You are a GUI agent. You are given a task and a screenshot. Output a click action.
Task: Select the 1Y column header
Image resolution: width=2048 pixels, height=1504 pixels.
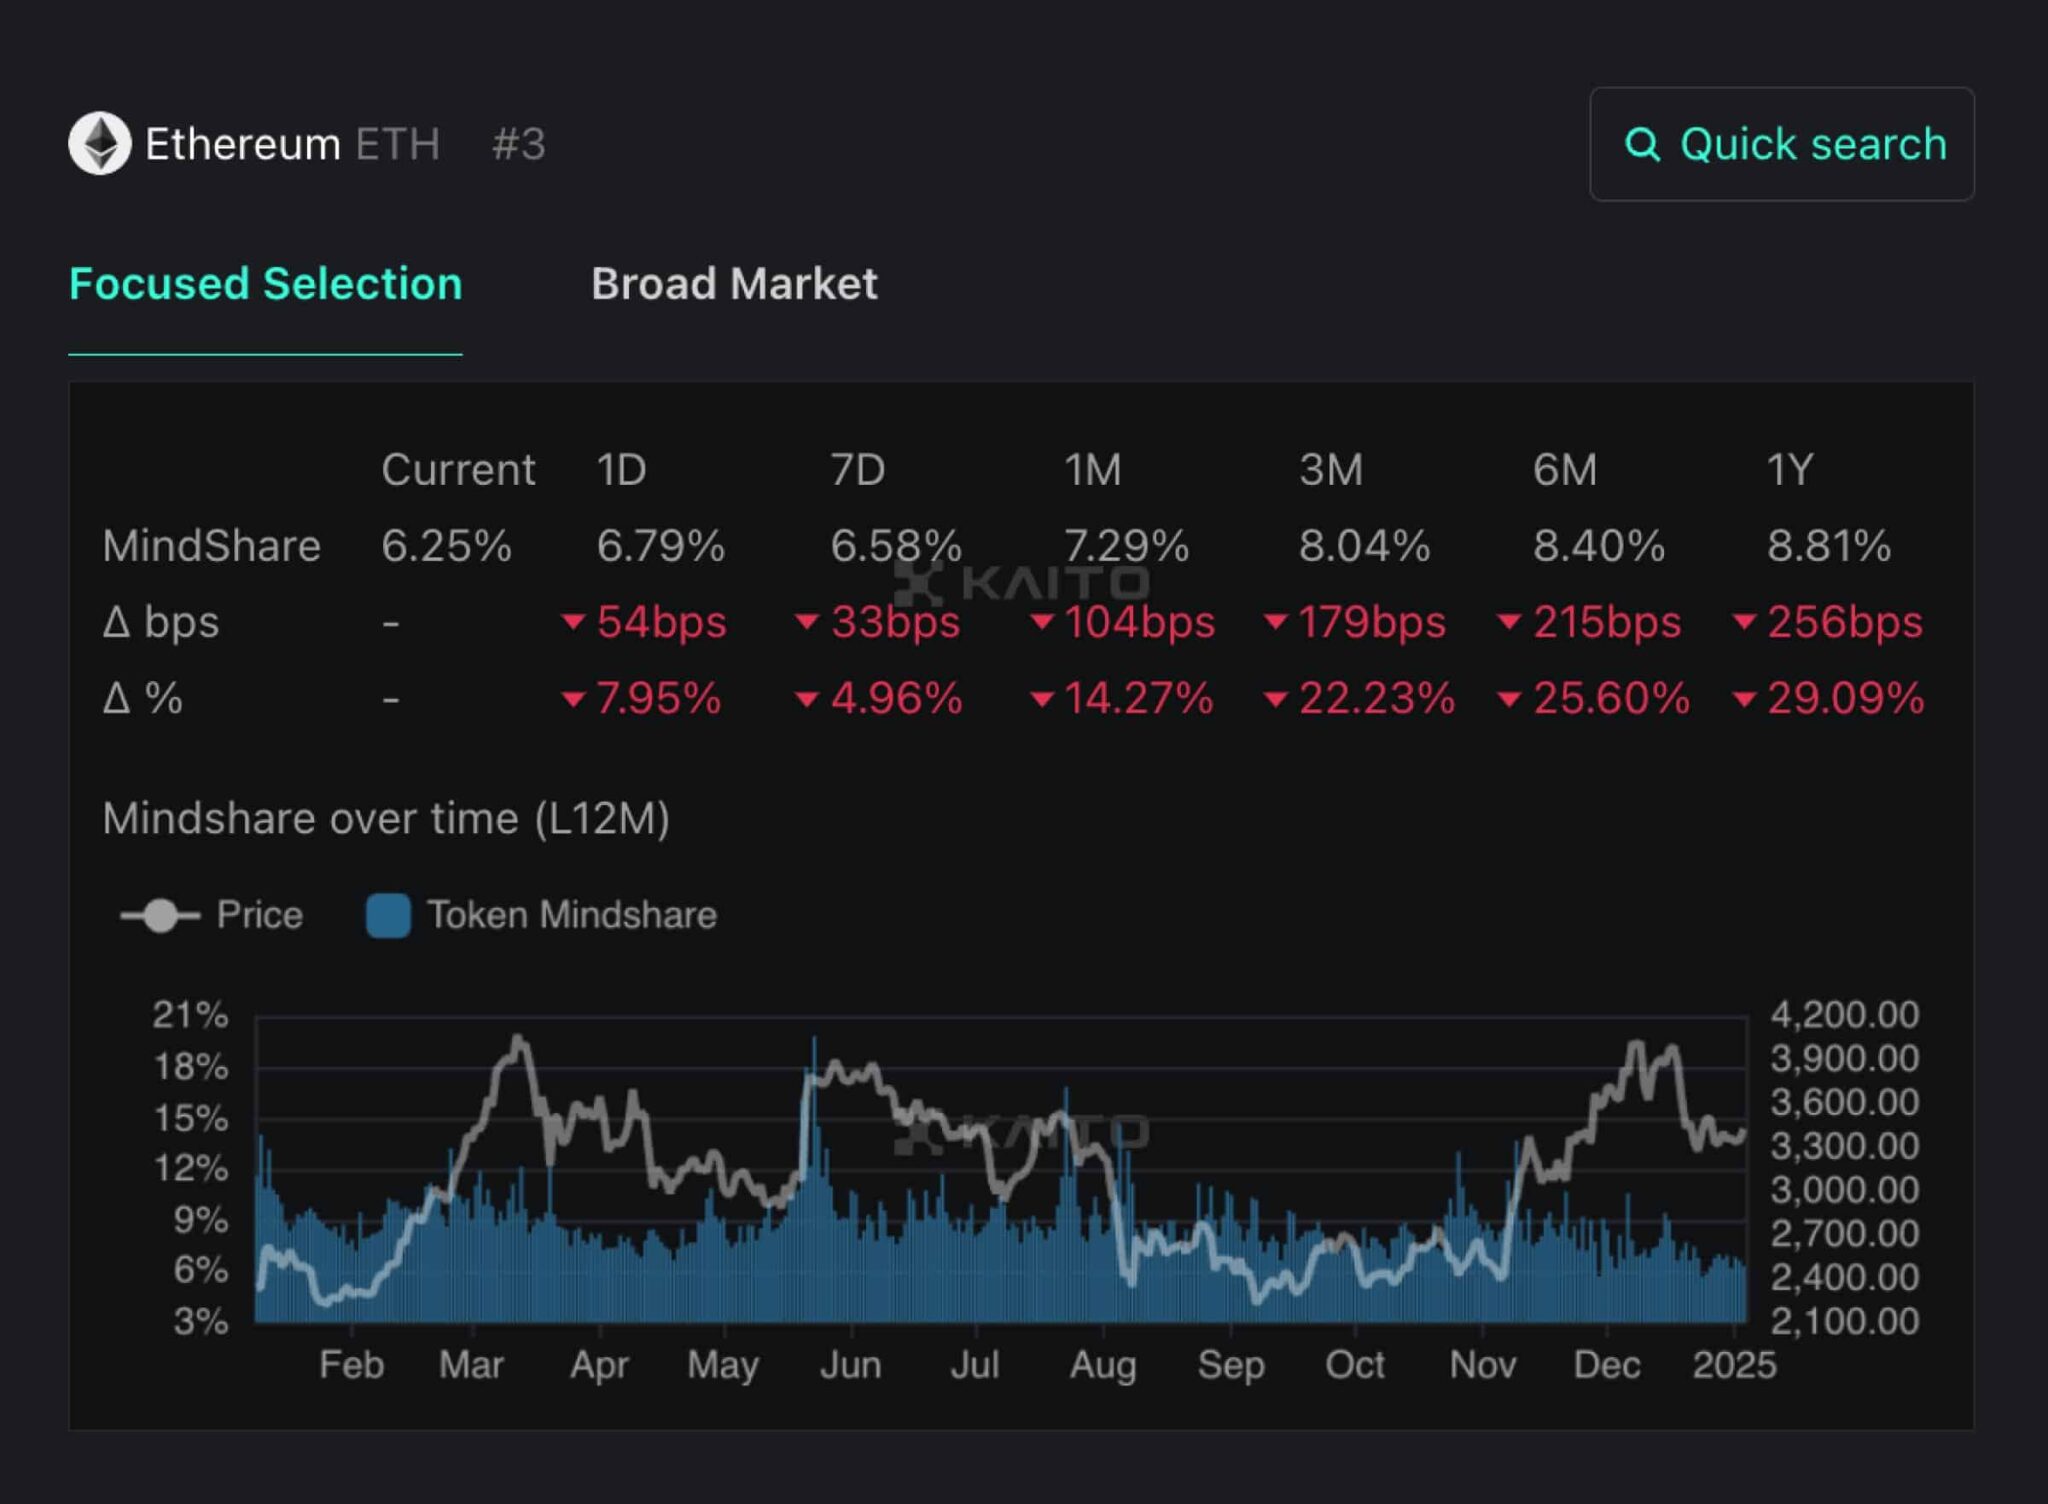tap(1794, 468)
